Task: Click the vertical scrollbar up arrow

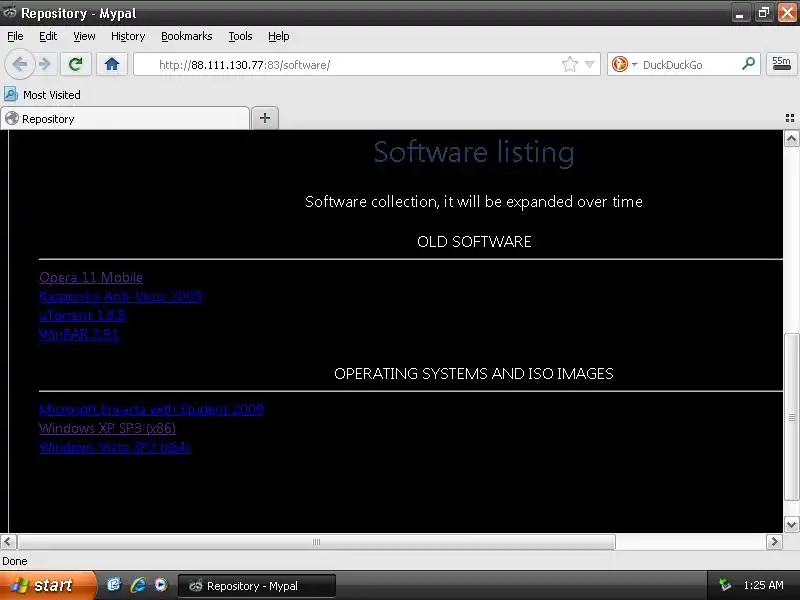Action: (791, 139)
